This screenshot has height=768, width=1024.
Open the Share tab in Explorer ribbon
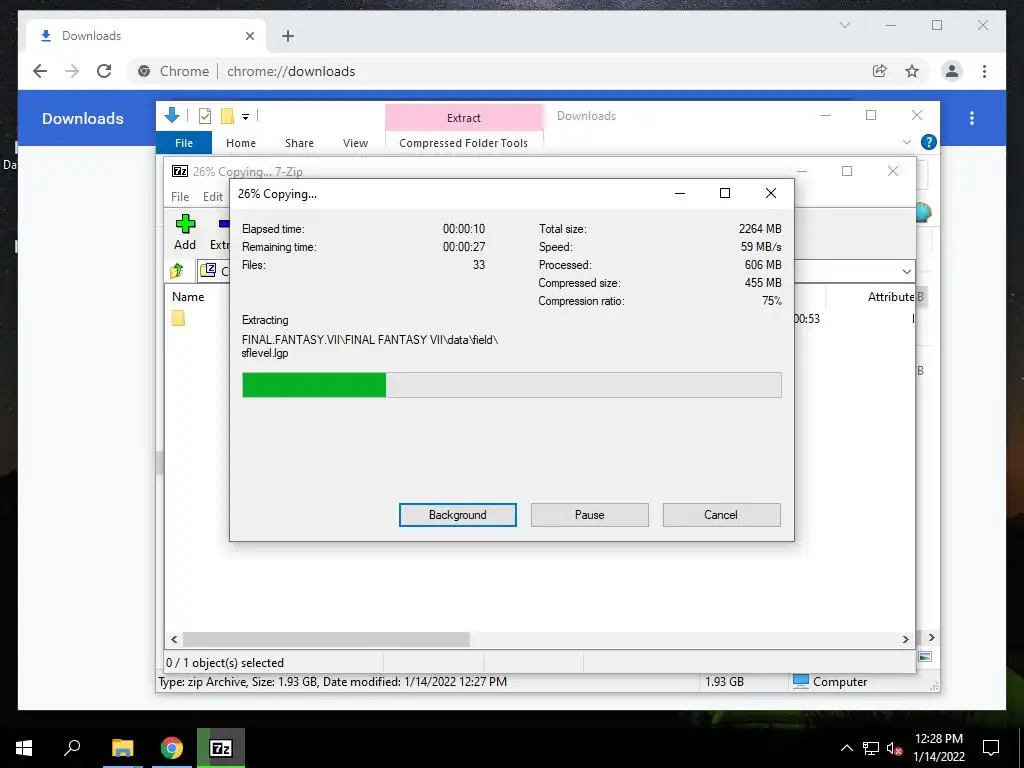(299, 142)
